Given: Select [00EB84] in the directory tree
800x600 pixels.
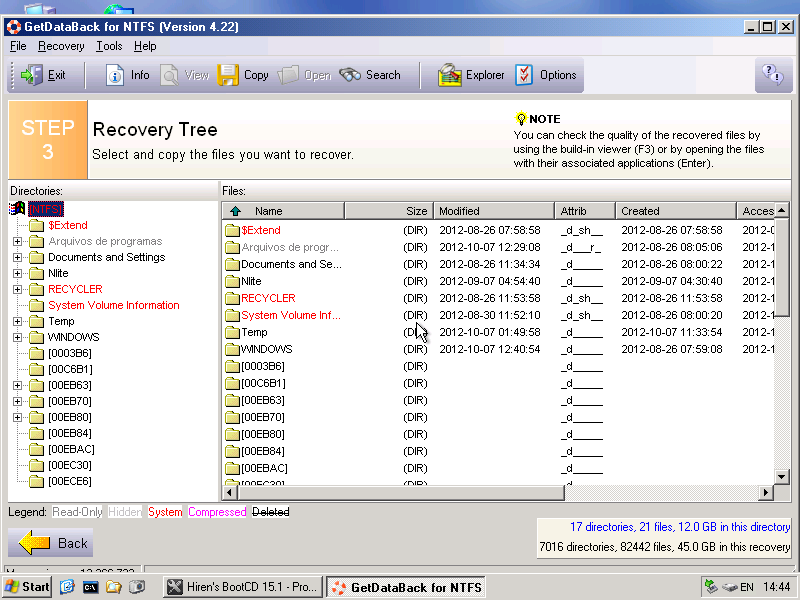Looking at the screenshot, I should (x=70, y=433).
